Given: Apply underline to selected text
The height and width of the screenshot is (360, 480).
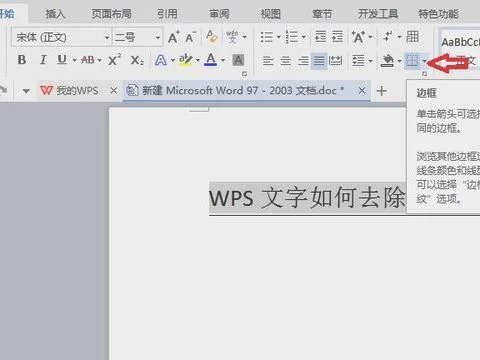Looking at the screenshot, I should (x=62, y=60).
